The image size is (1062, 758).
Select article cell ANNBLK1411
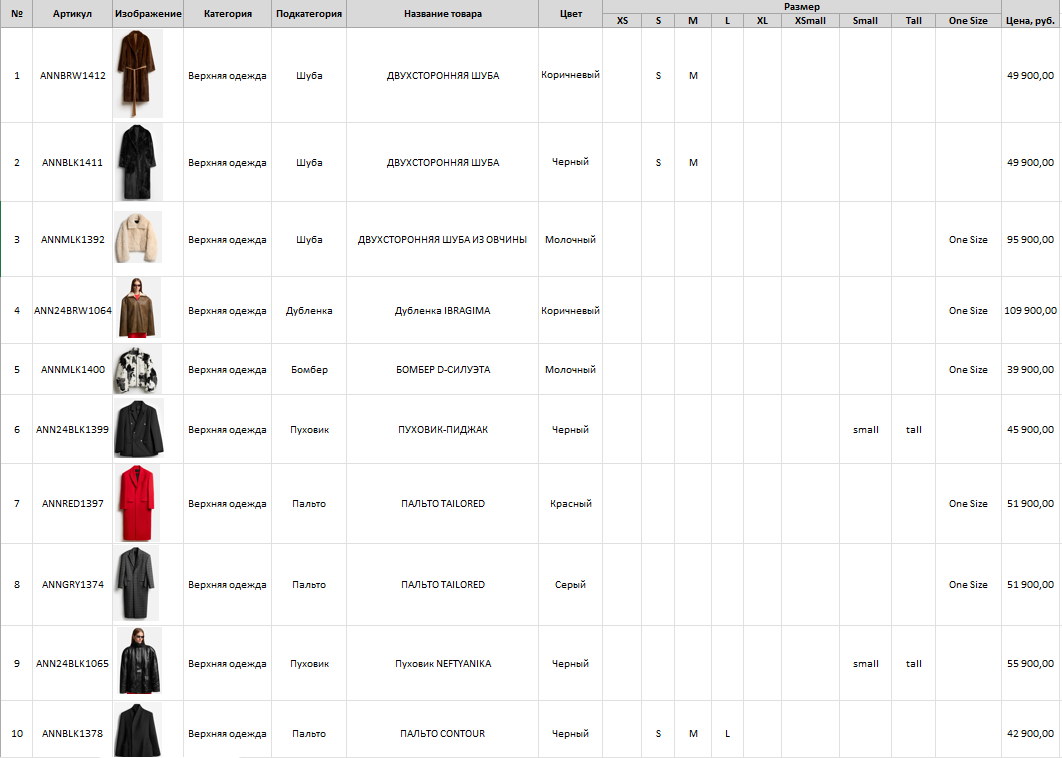click(x=72, y=163)
